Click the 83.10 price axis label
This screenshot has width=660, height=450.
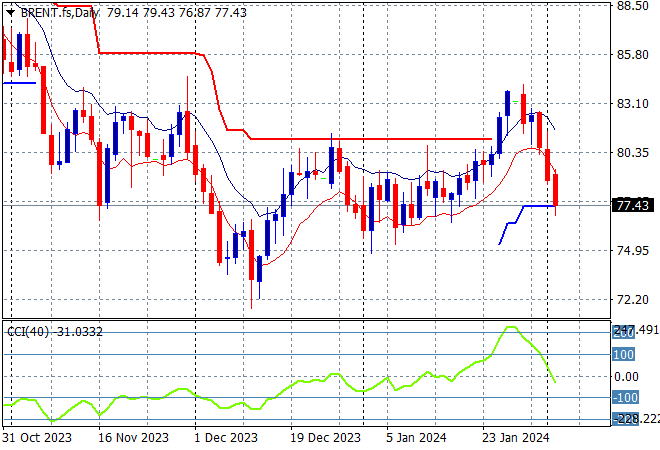(633, 104)
